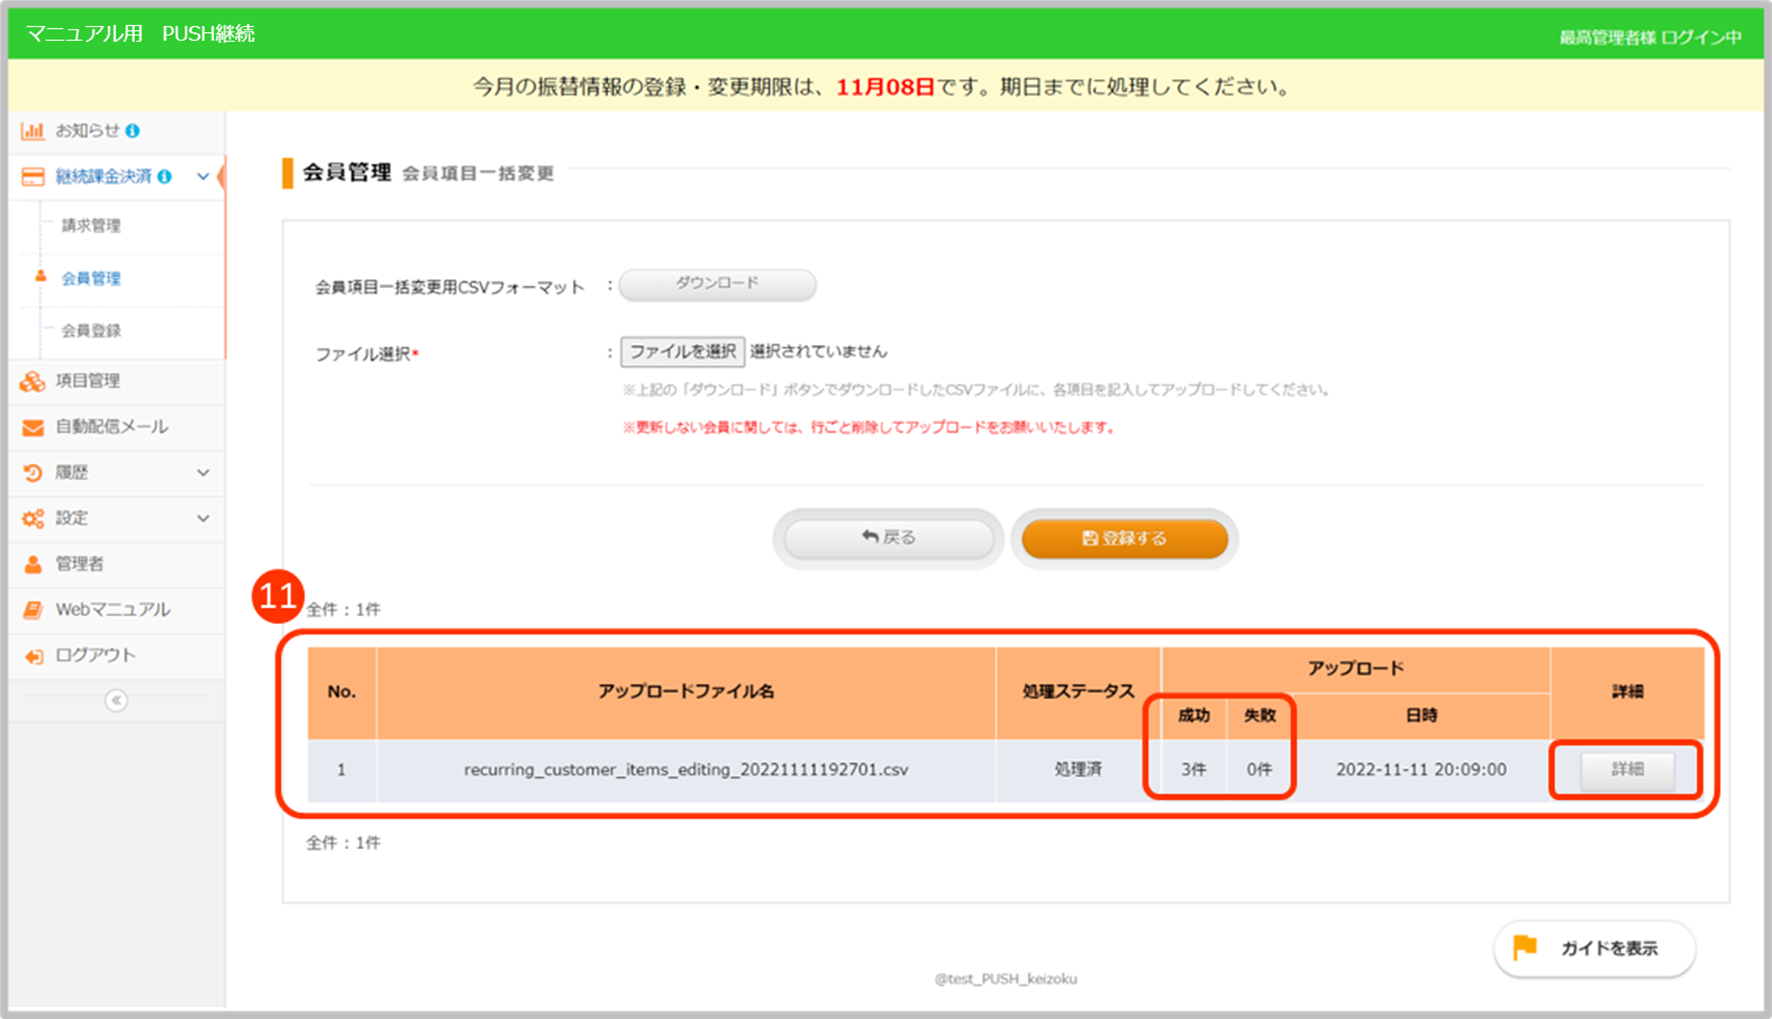Click the info icon next to お知らせ
This screenshot has height=1019, width=1772.
tap(133, 131)
